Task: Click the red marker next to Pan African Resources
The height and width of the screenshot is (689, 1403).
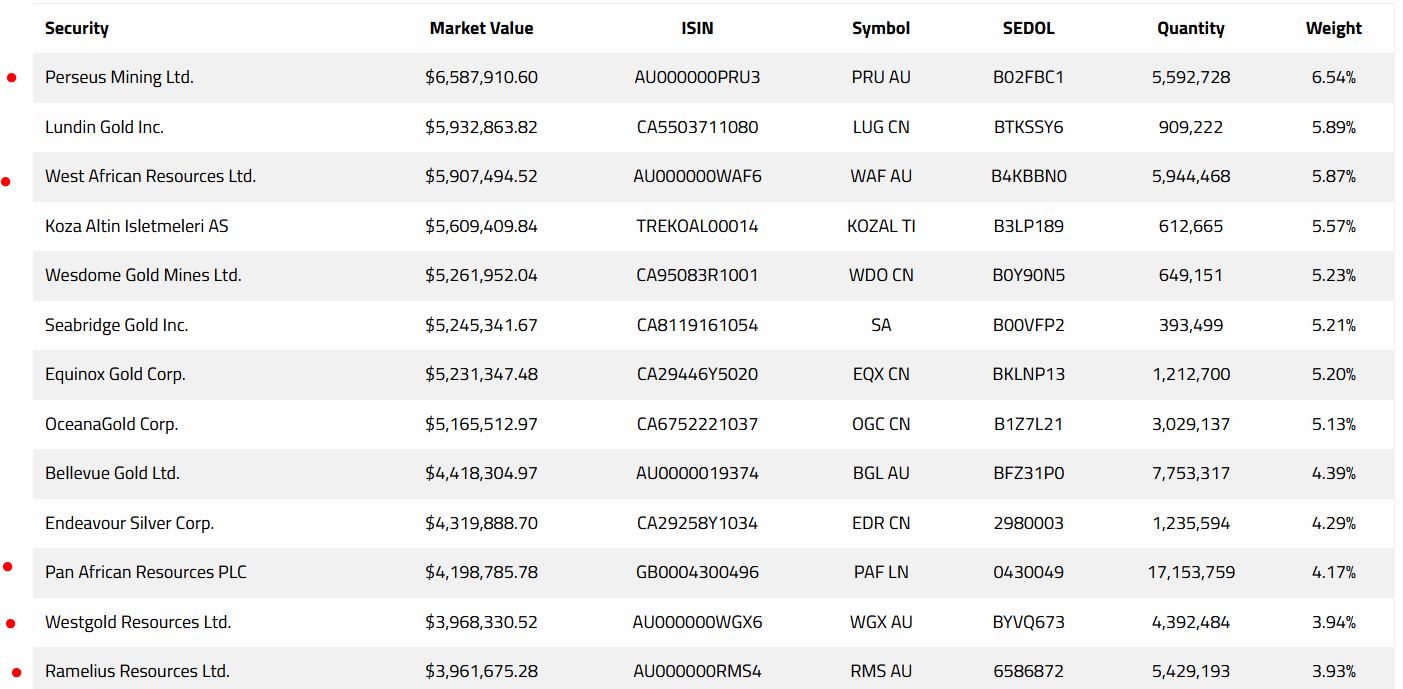Action: (x=8, y=567)
